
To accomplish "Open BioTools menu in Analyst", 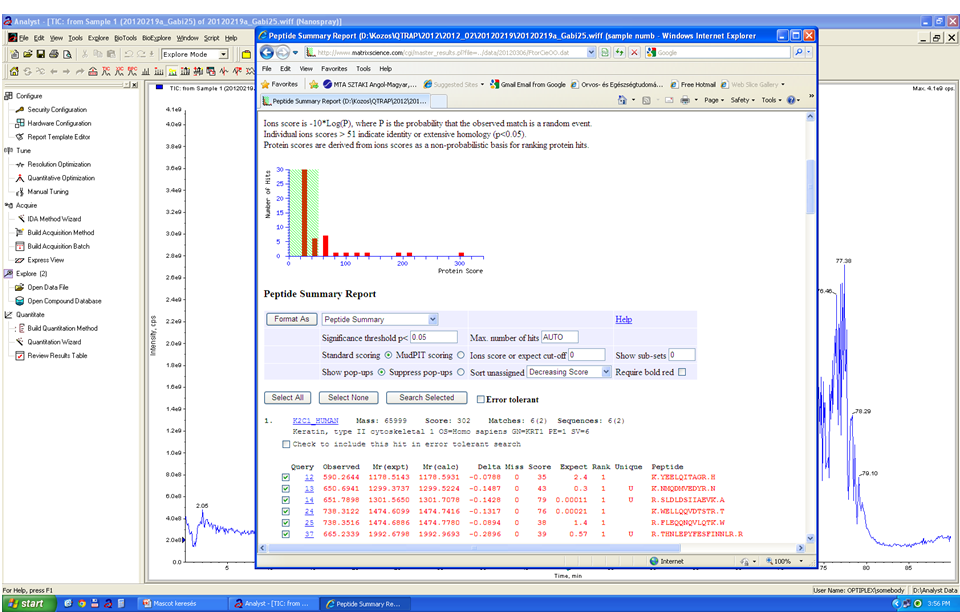I will click(126, 38).
